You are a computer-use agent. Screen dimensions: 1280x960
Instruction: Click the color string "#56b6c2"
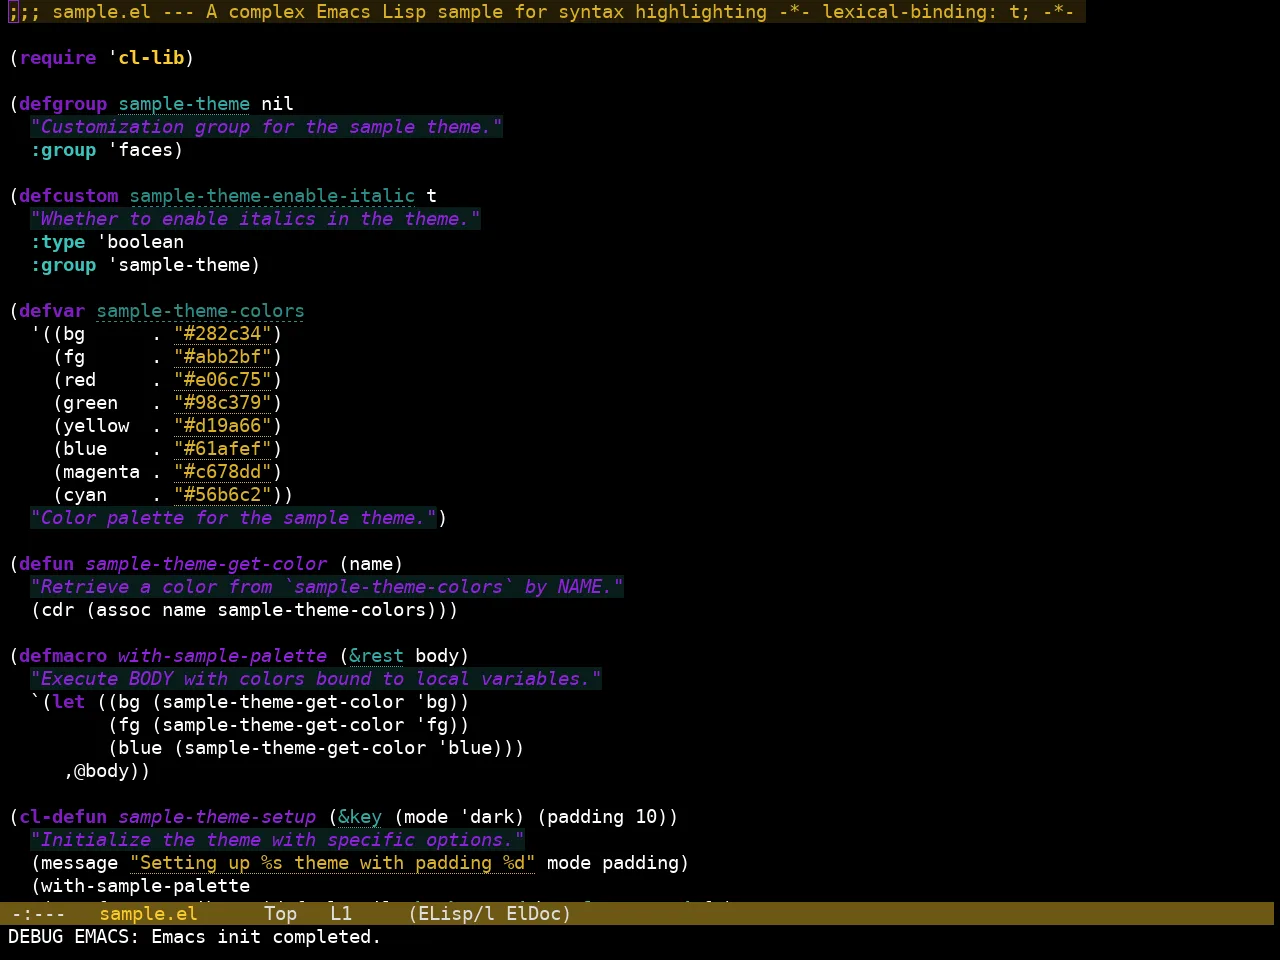coord(223,495)
